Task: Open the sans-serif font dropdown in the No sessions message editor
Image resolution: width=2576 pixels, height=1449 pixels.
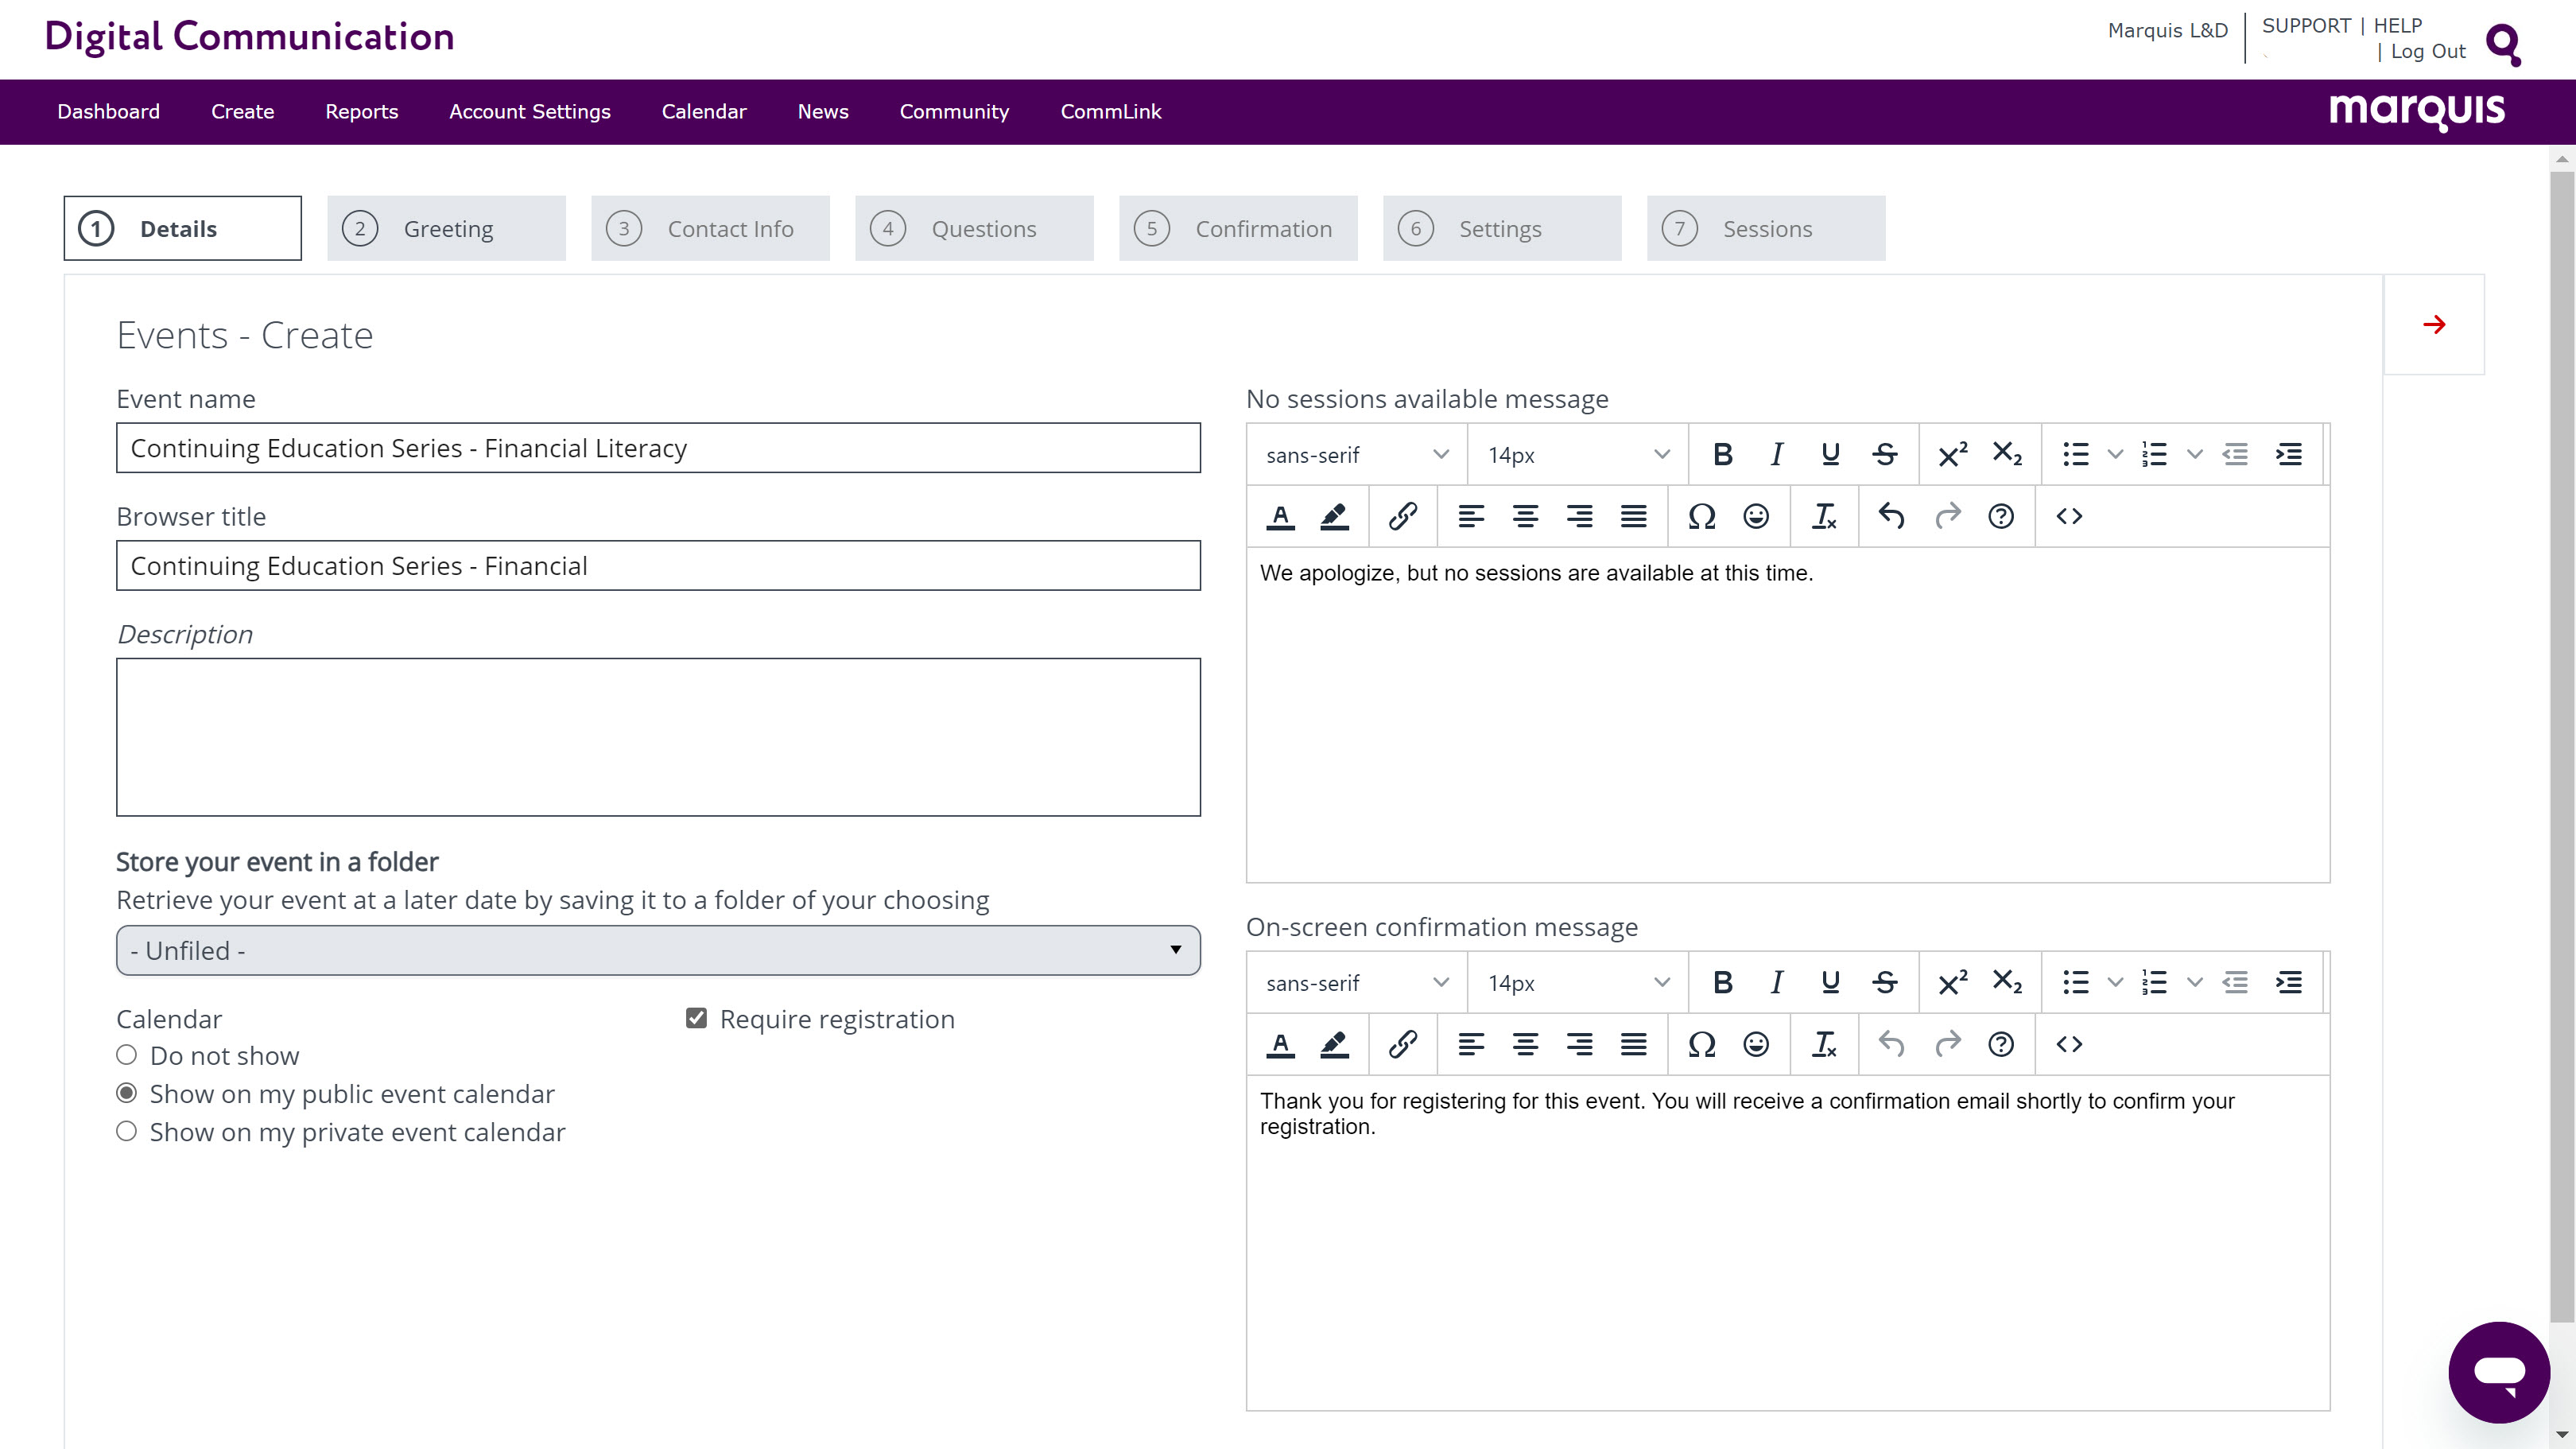Action: (x=1356, y=455)
